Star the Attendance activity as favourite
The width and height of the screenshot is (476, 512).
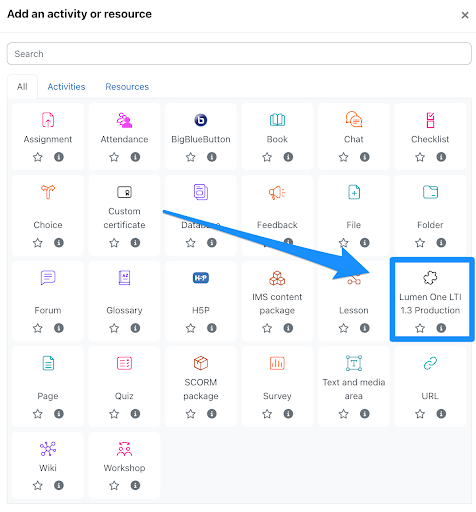[x=114, y=157]
